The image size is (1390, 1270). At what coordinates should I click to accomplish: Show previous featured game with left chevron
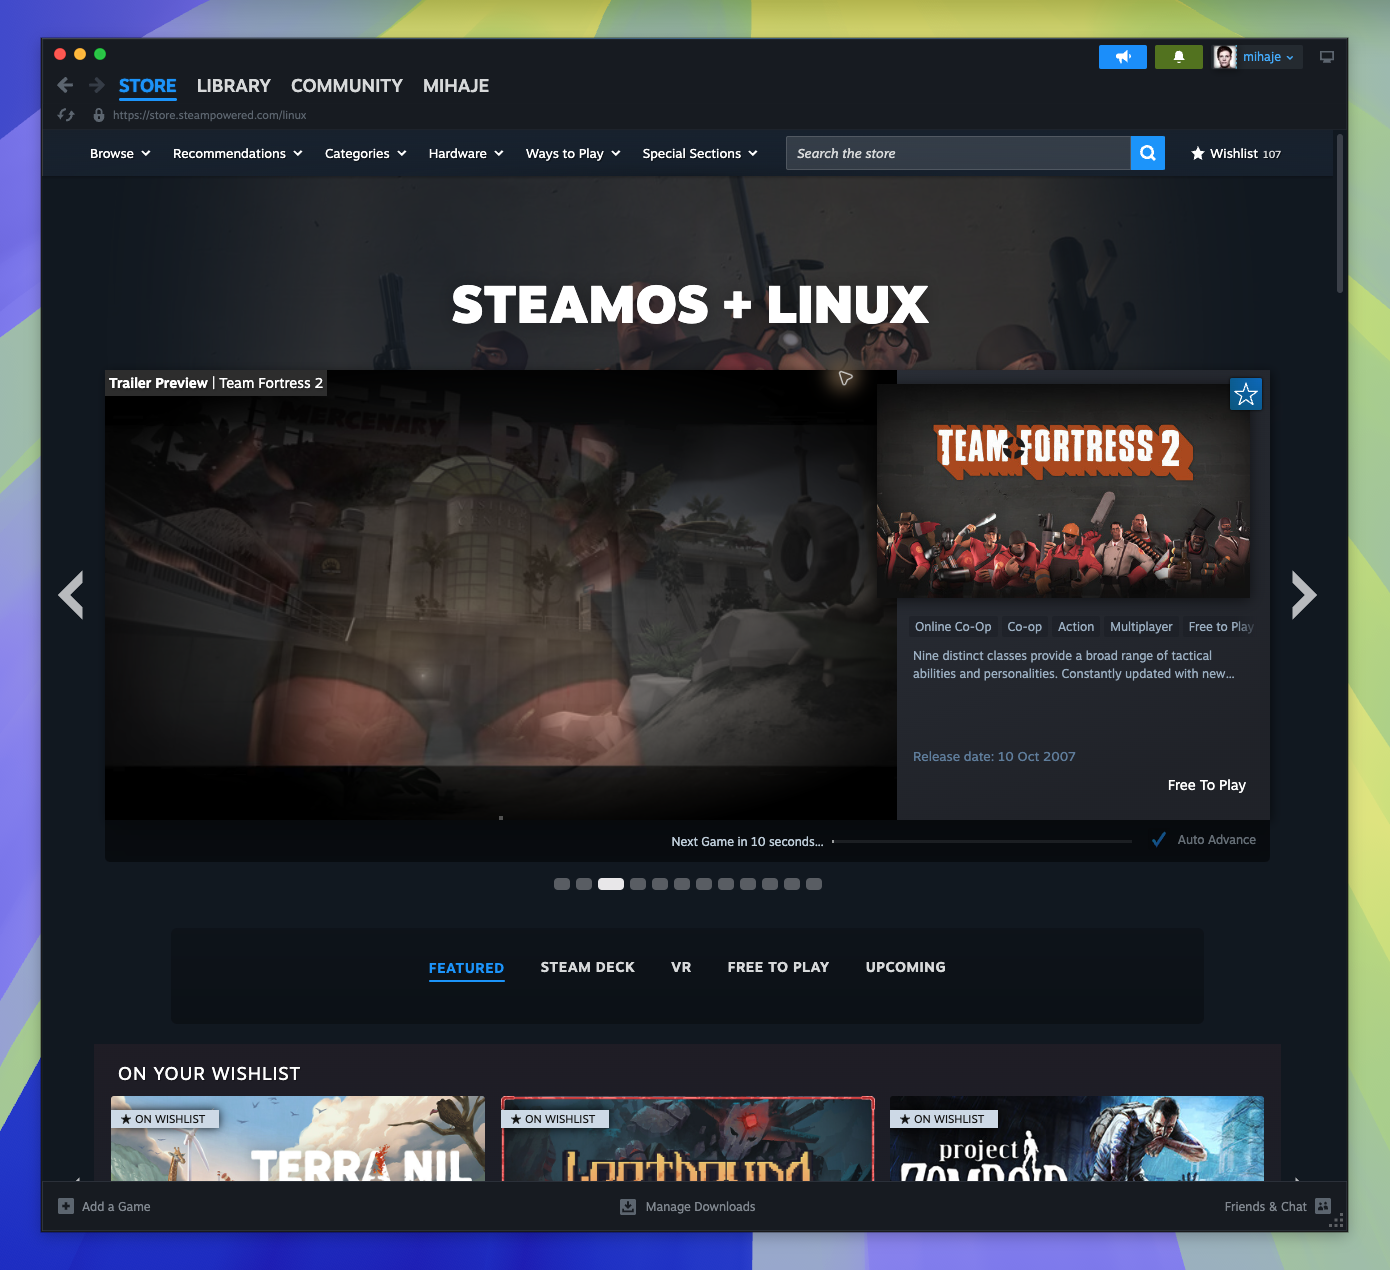[x=71, y=595]
